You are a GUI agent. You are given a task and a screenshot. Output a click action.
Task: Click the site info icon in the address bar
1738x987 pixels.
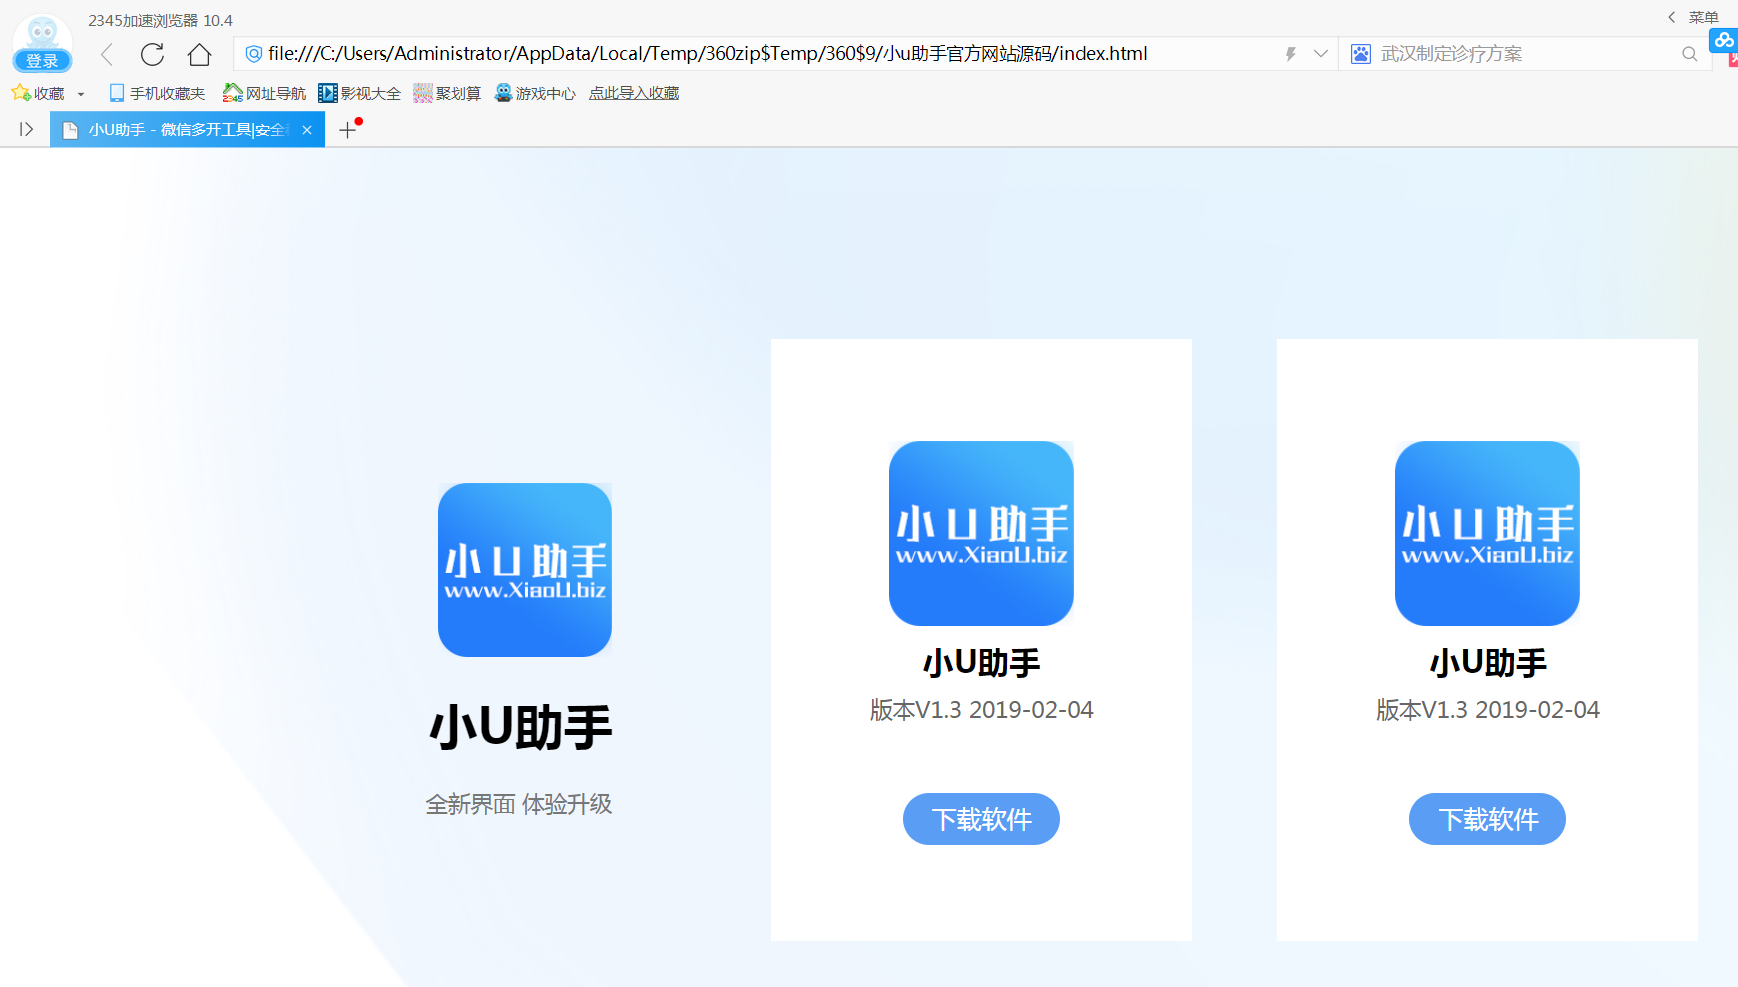(253, 54)
